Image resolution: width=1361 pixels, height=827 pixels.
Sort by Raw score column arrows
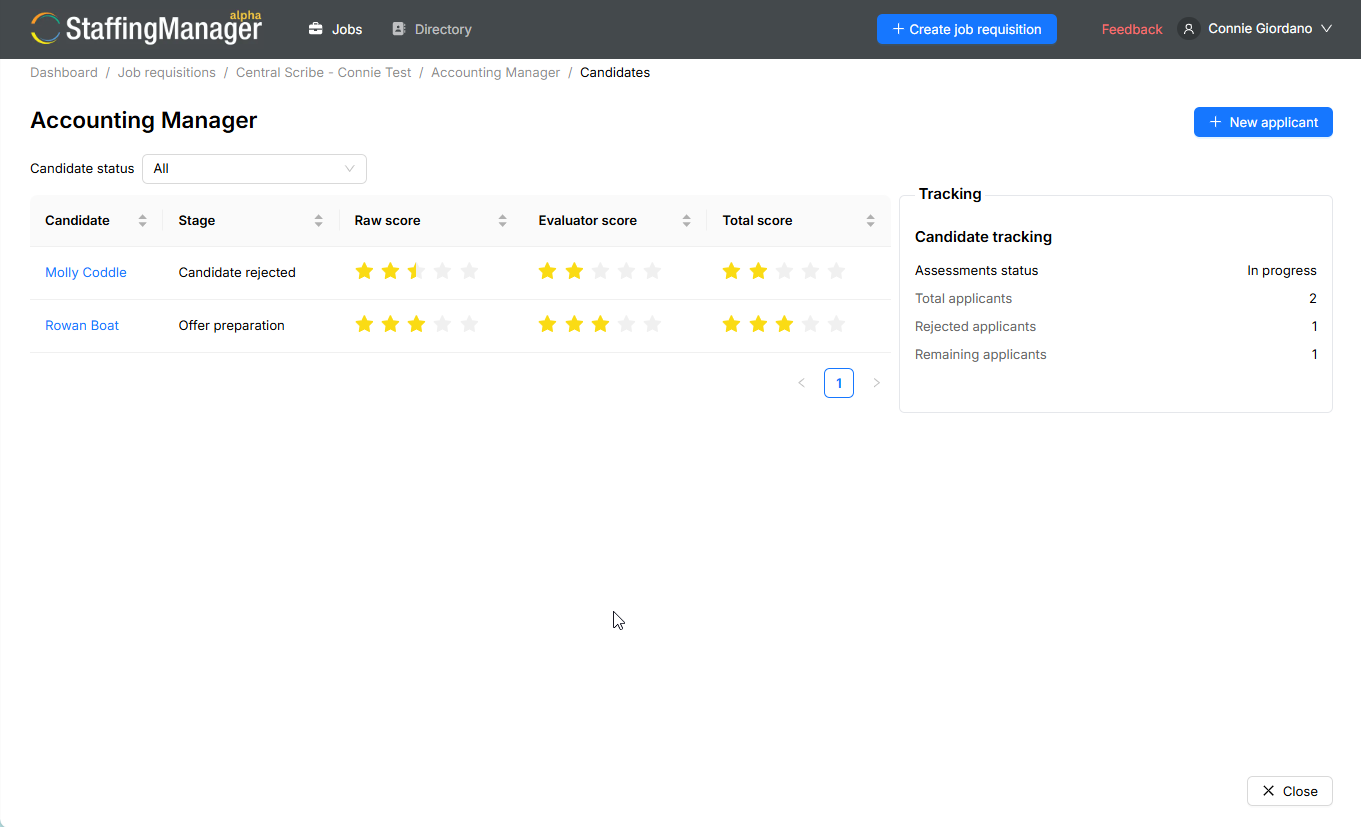point(503,221)
